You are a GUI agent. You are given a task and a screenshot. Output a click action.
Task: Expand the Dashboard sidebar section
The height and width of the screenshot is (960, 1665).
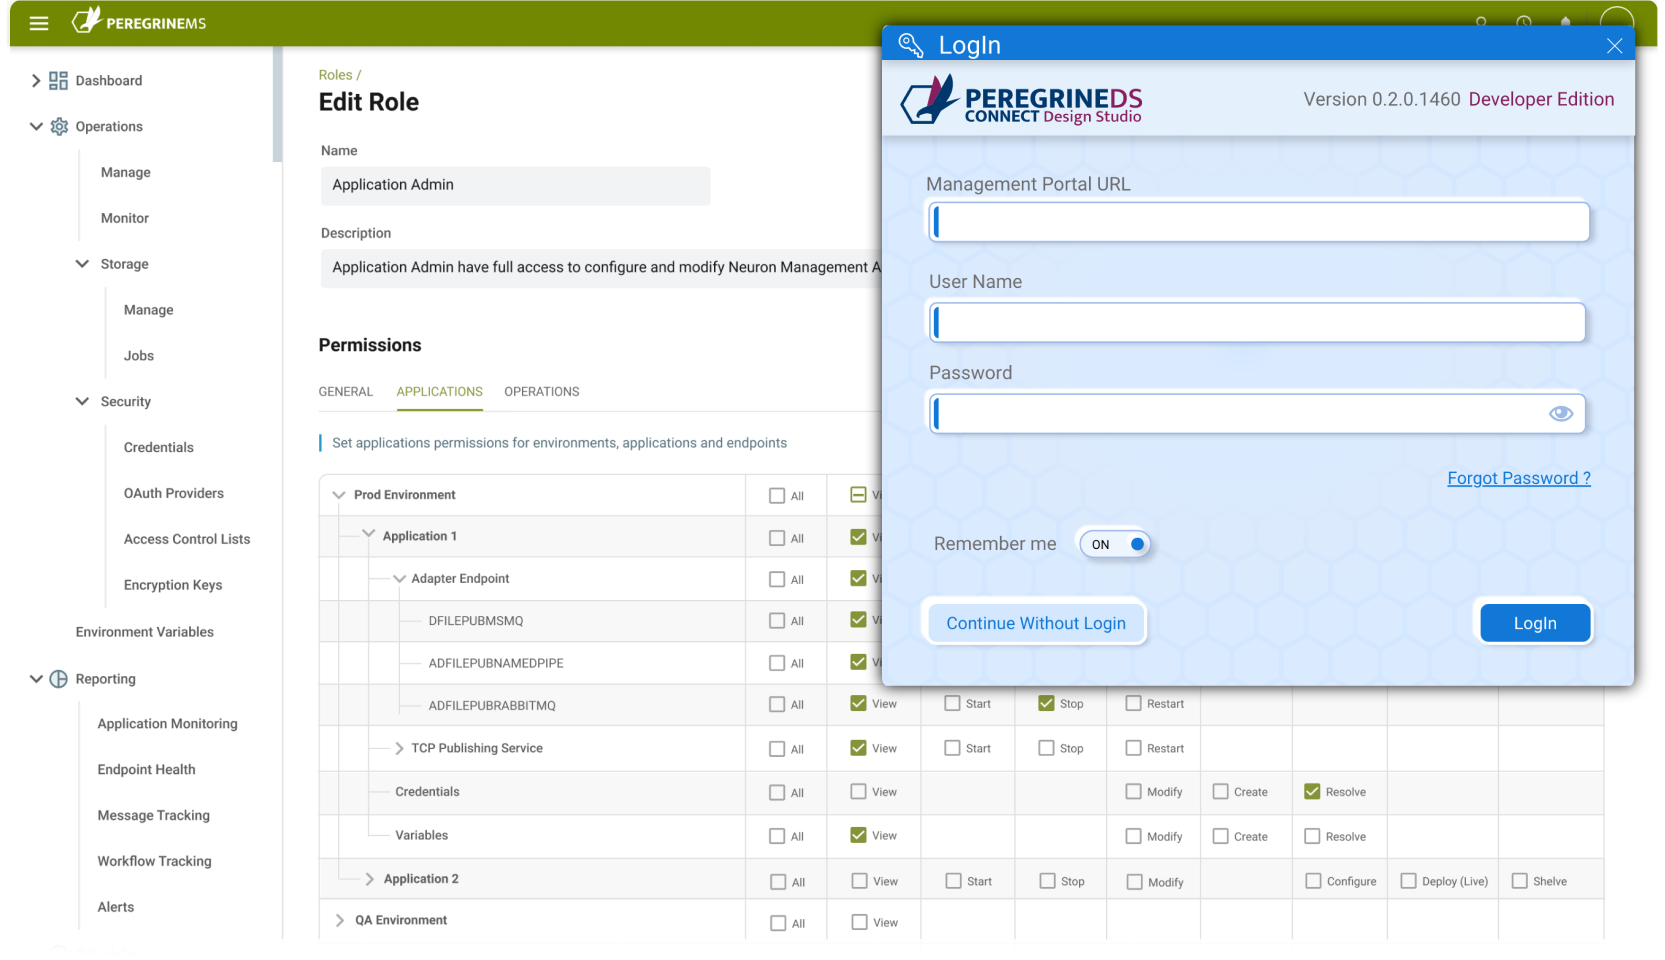coord(36,81)
